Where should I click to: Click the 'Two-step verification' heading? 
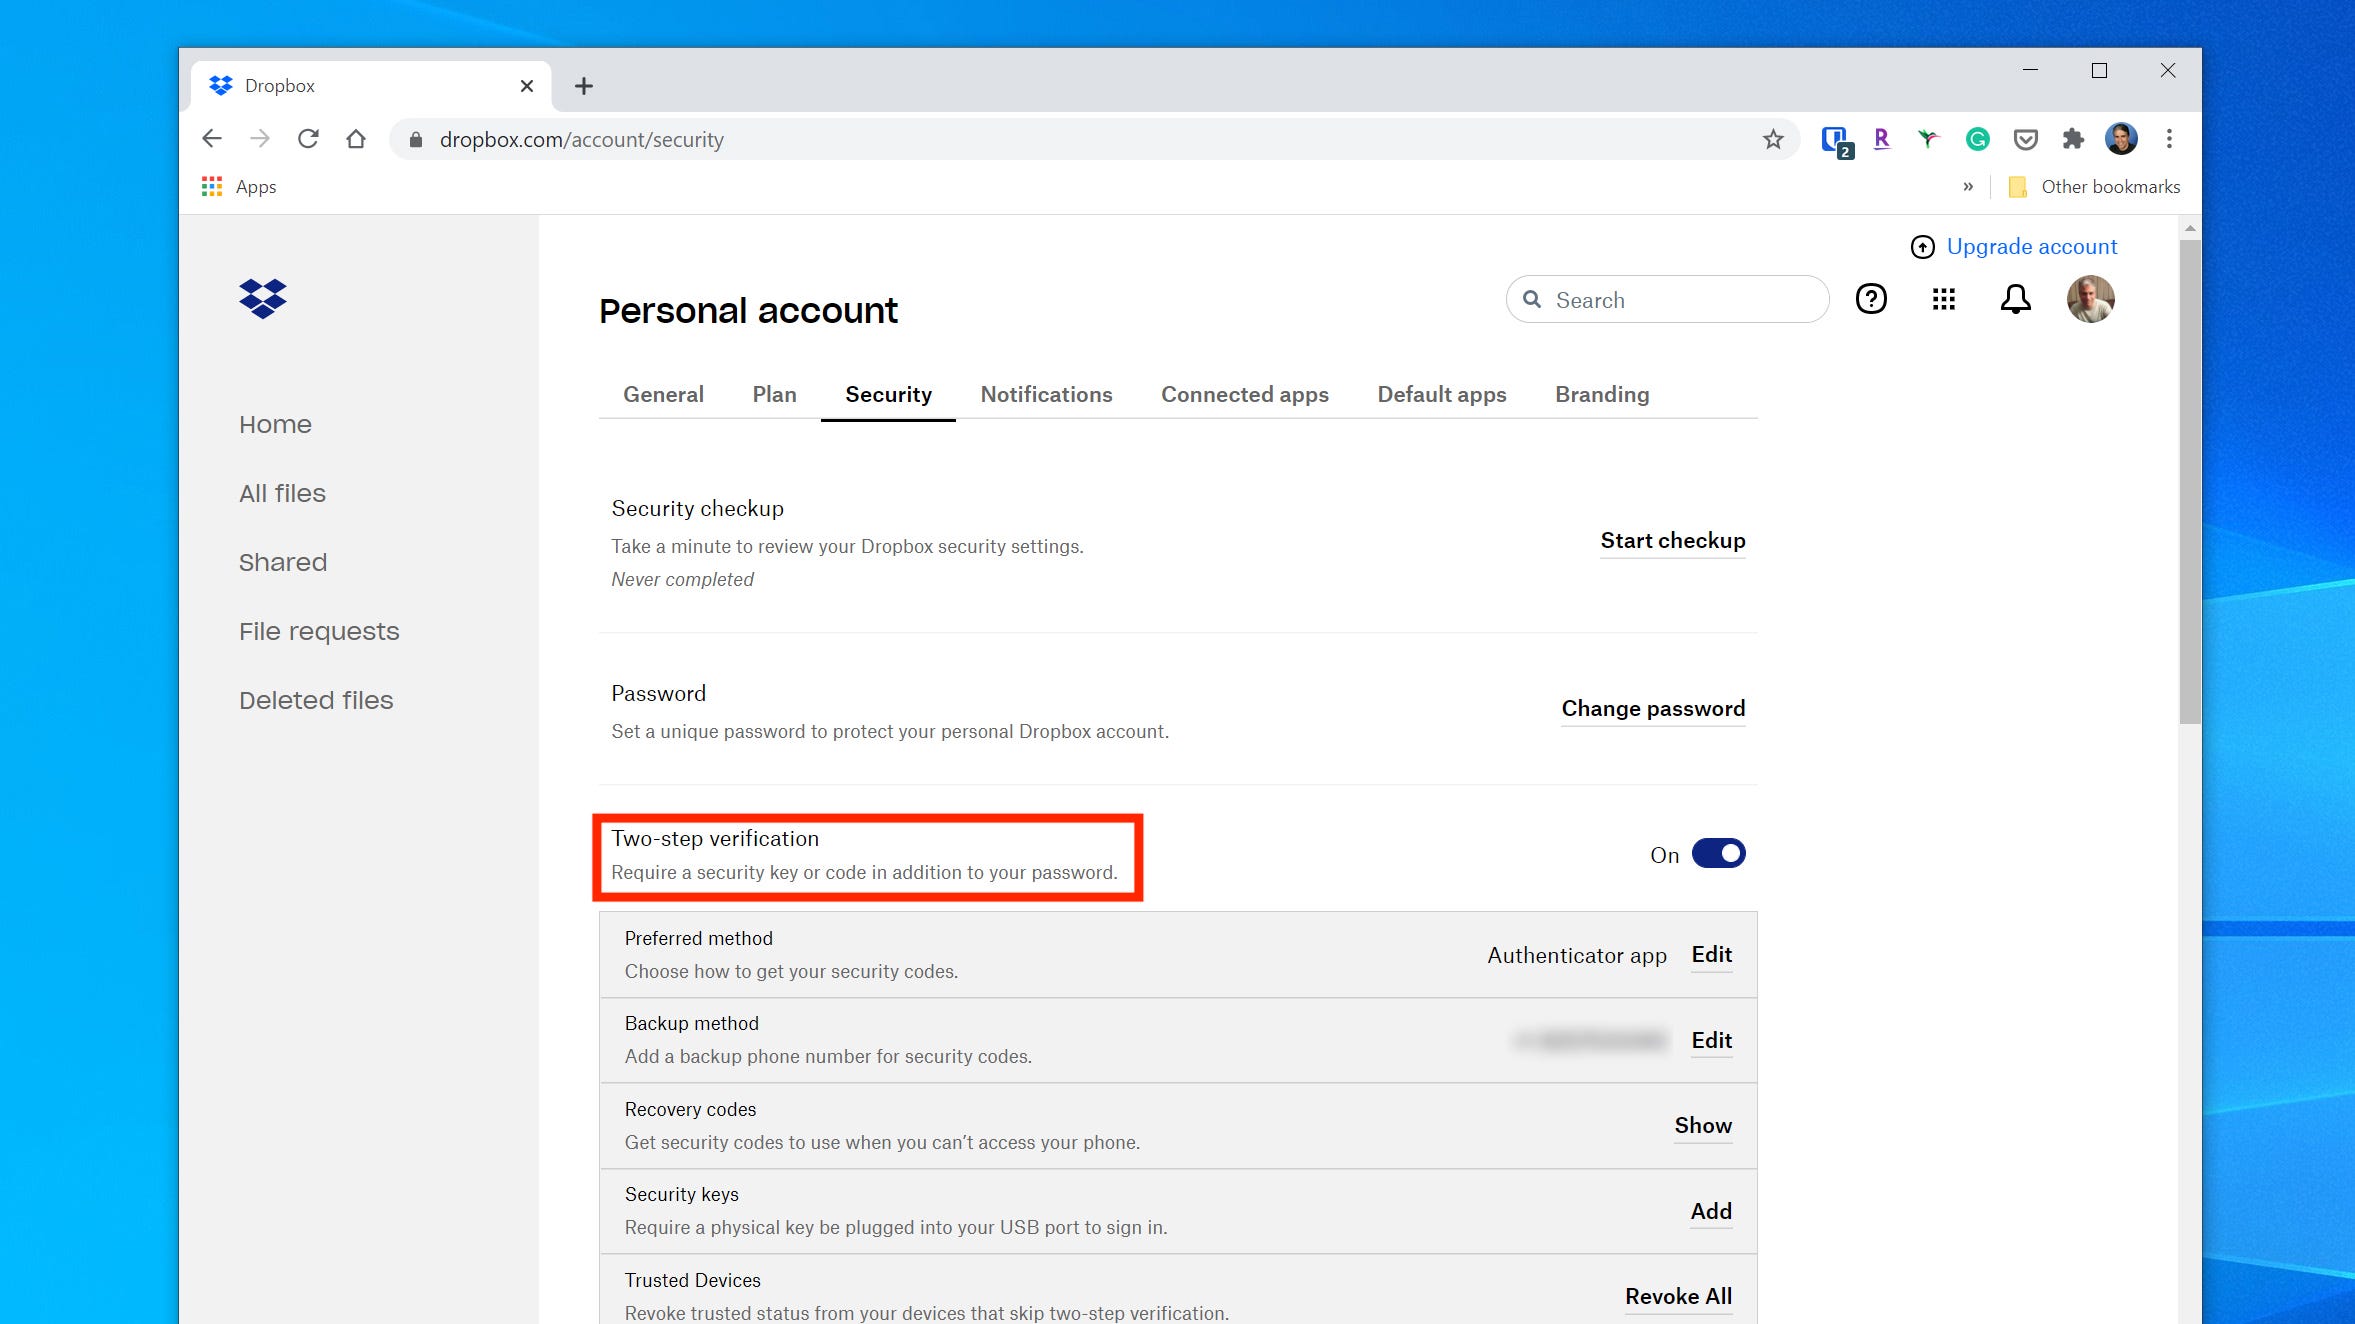(715, 838)
